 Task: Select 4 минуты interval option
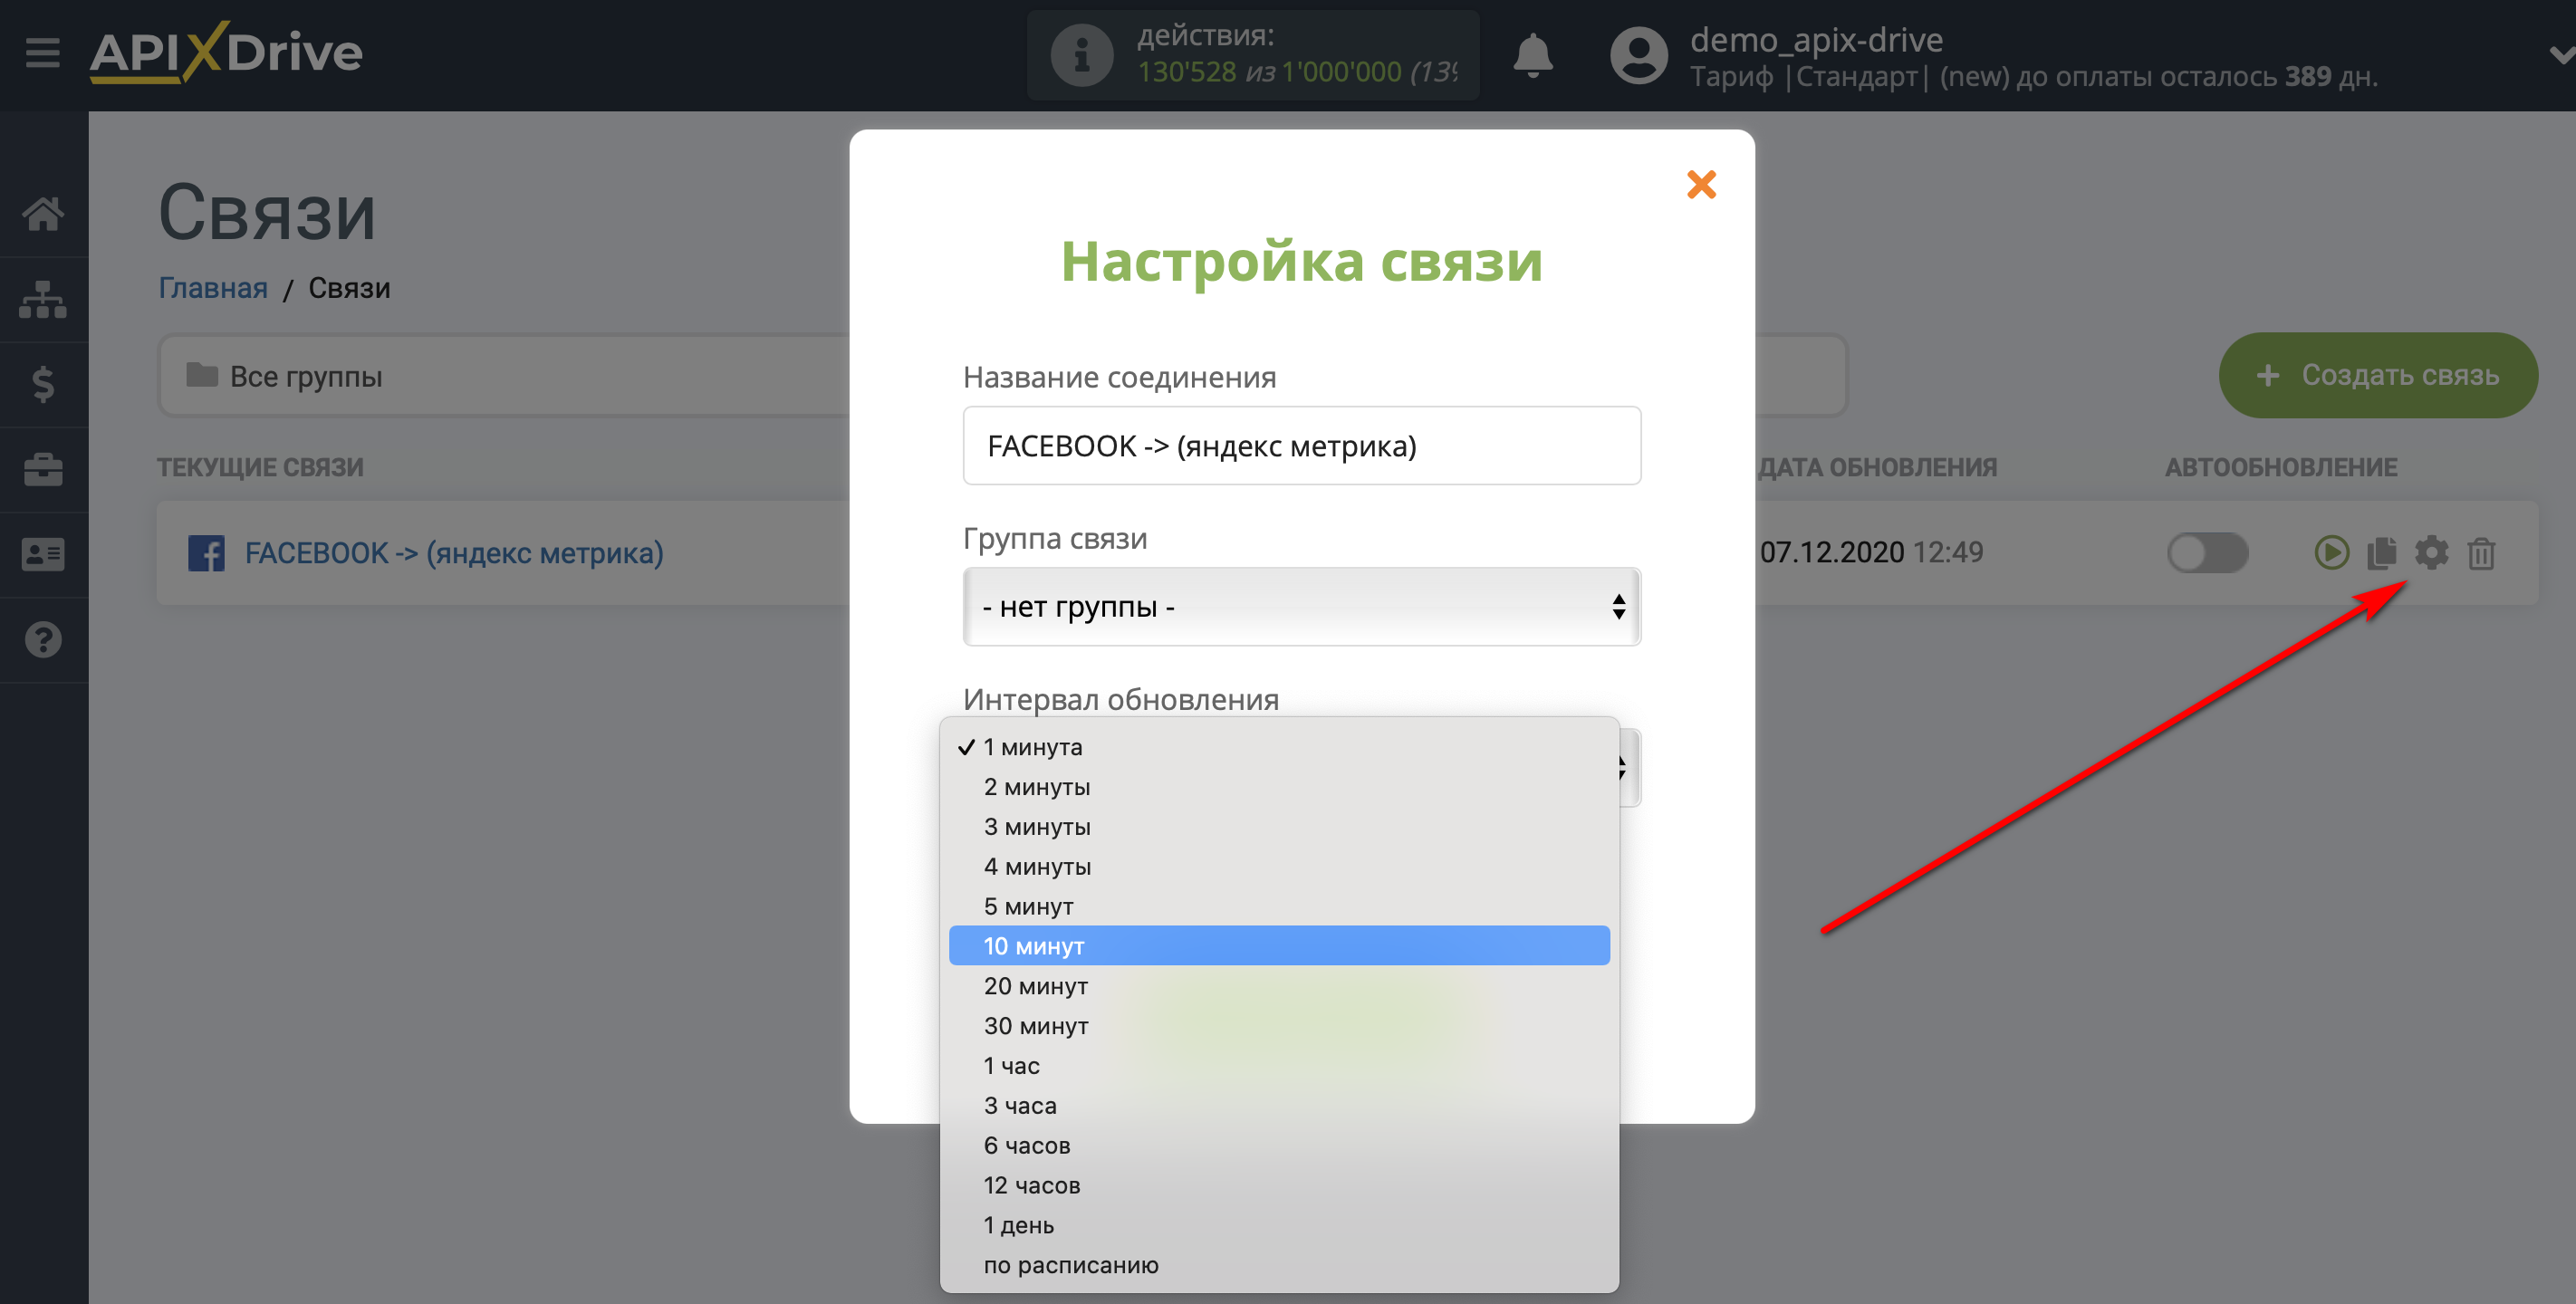pos(1279,867)
